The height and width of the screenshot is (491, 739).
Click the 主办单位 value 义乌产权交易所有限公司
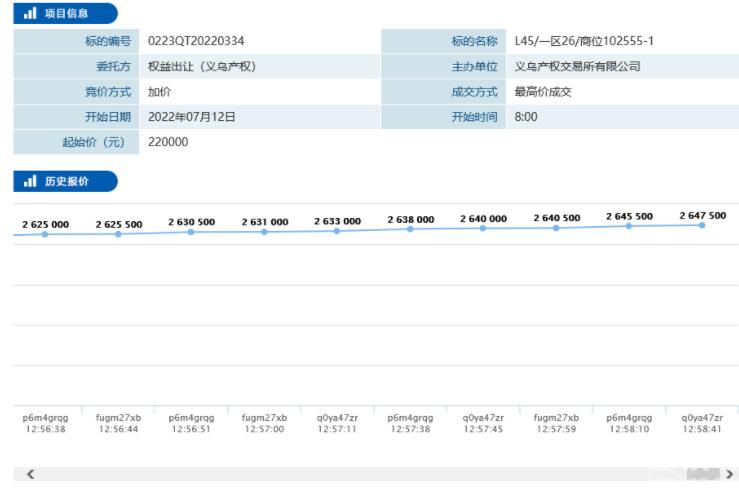[x=577, y=67]
